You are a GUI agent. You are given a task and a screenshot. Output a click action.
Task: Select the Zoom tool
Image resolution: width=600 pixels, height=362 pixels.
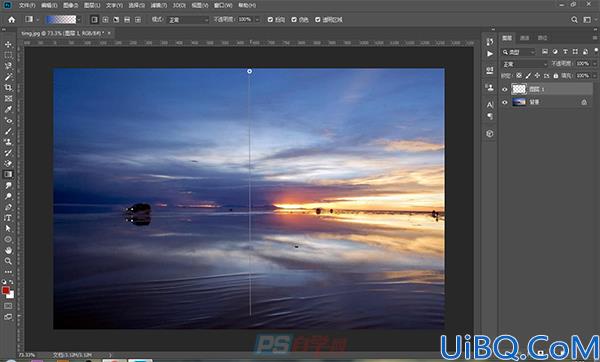tap(8, 261)
